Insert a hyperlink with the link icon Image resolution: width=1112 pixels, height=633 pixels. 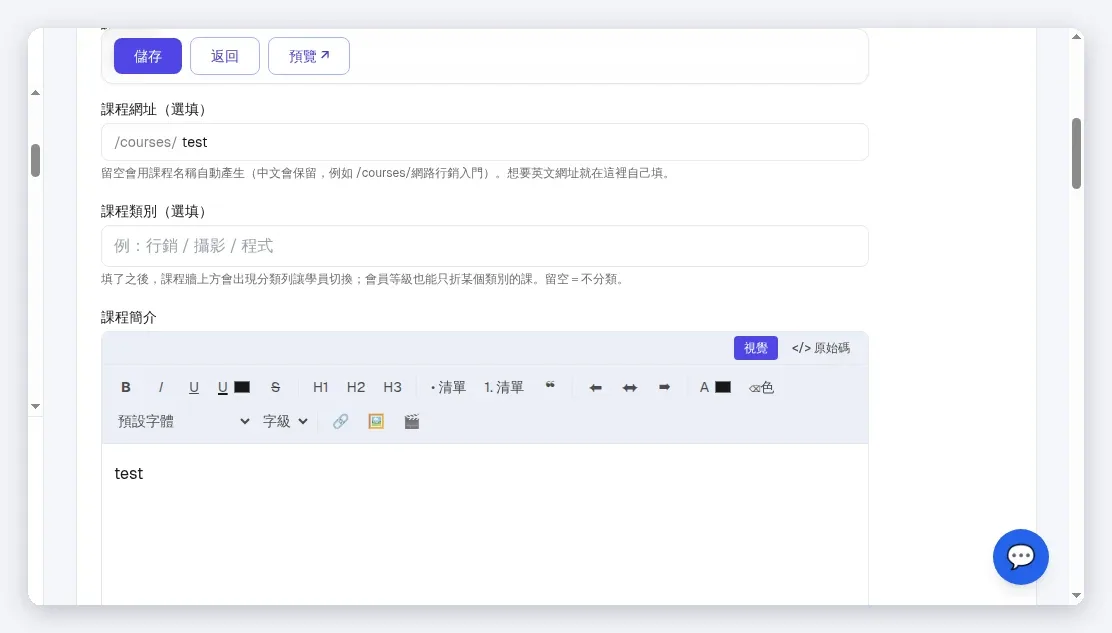pos(340,421)
